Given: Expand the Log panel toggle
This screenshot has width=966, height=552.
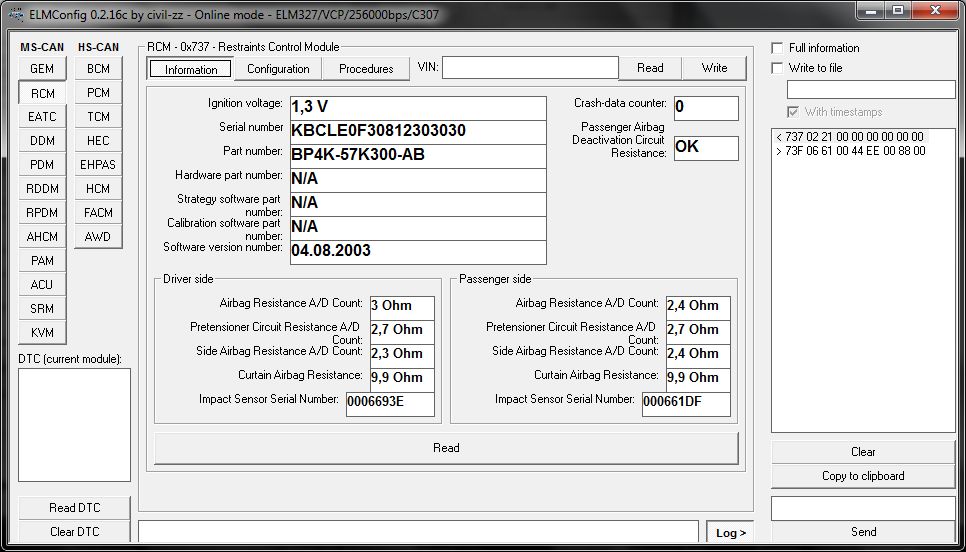Looking at the screenshot, I should [731, 533].
